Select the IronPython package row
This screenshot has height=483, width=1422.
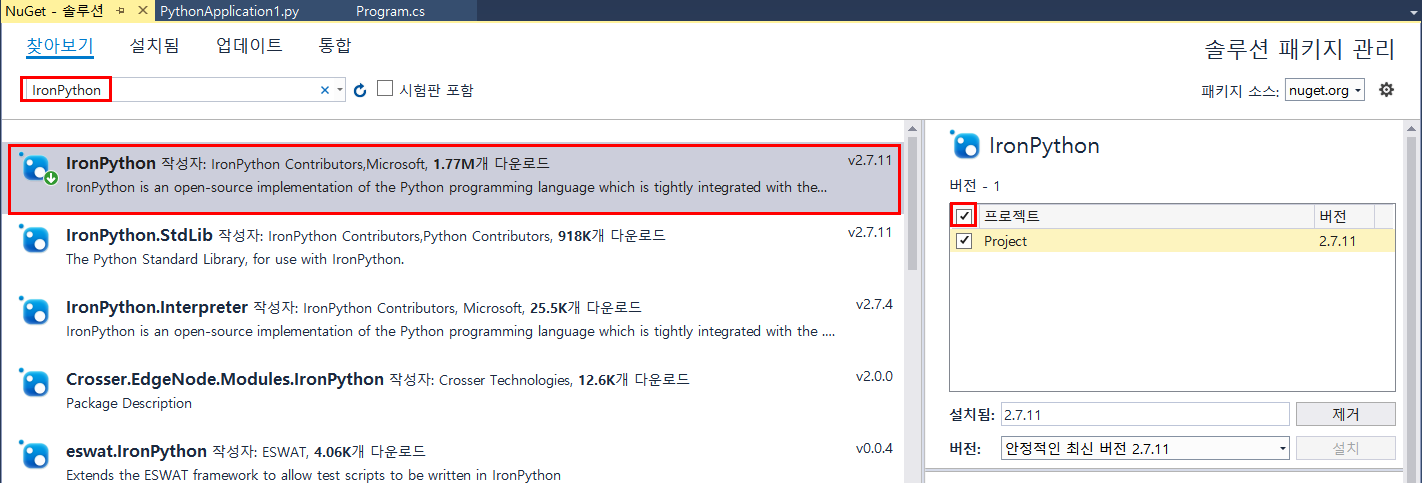point(455,178)
